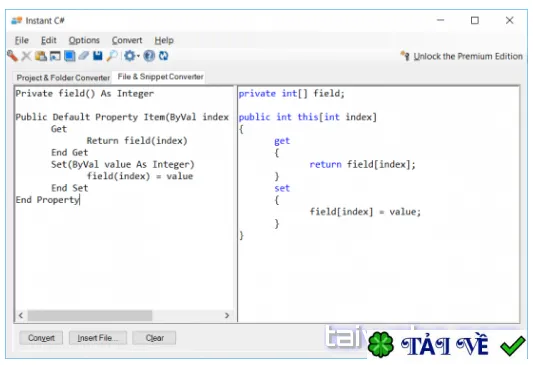533x365 pixels.
Task: Click 'return field[index];' in C# output
Action: coord(362,164)
